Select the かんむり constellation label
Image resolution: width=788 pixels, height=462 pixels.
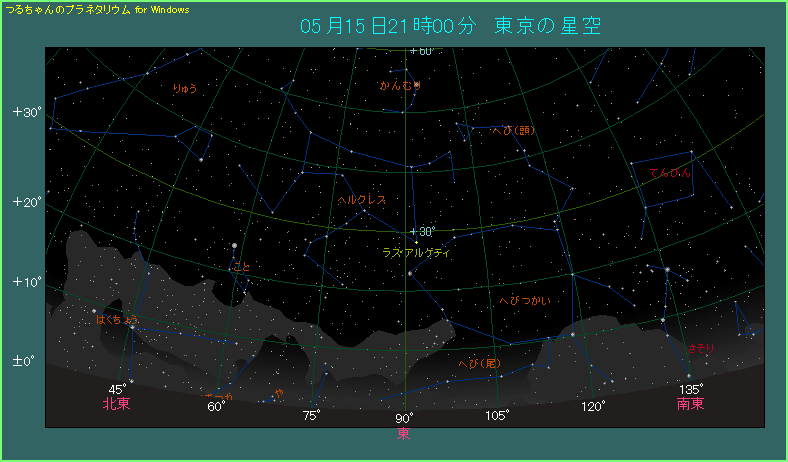point(400,86)
